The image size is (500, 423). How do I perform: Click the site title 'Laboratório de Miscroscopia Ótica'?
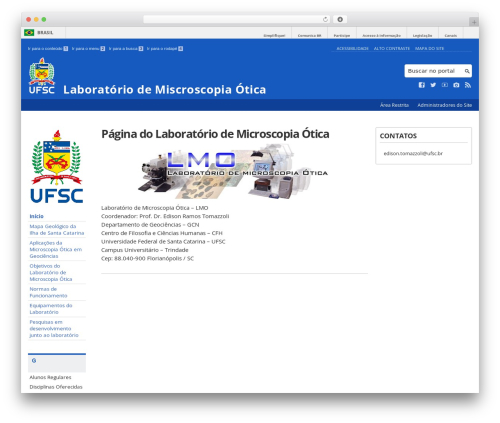pos(165,89)
